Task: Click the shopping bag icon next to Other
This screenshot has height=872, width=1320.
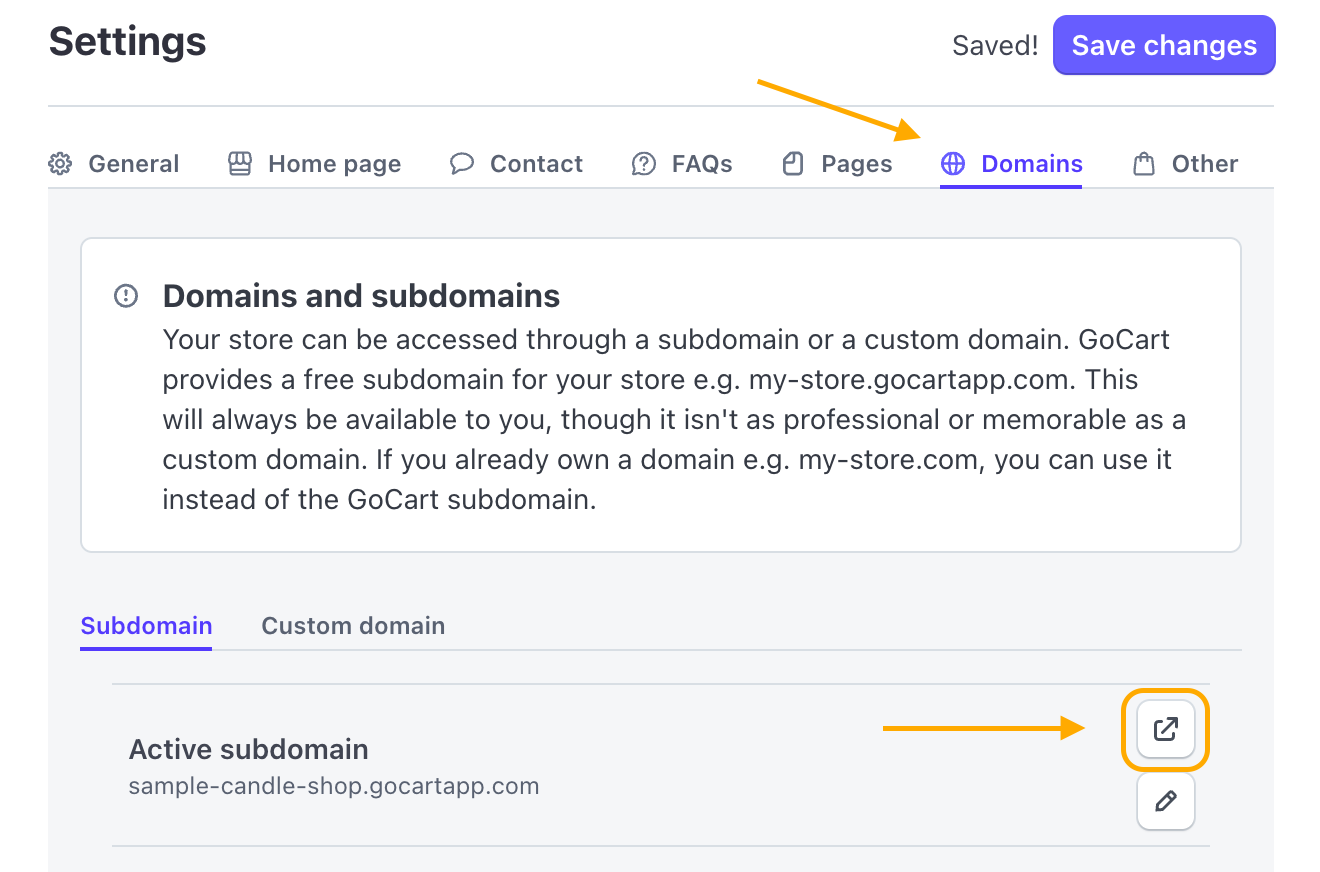Action: click(1142, 163)
